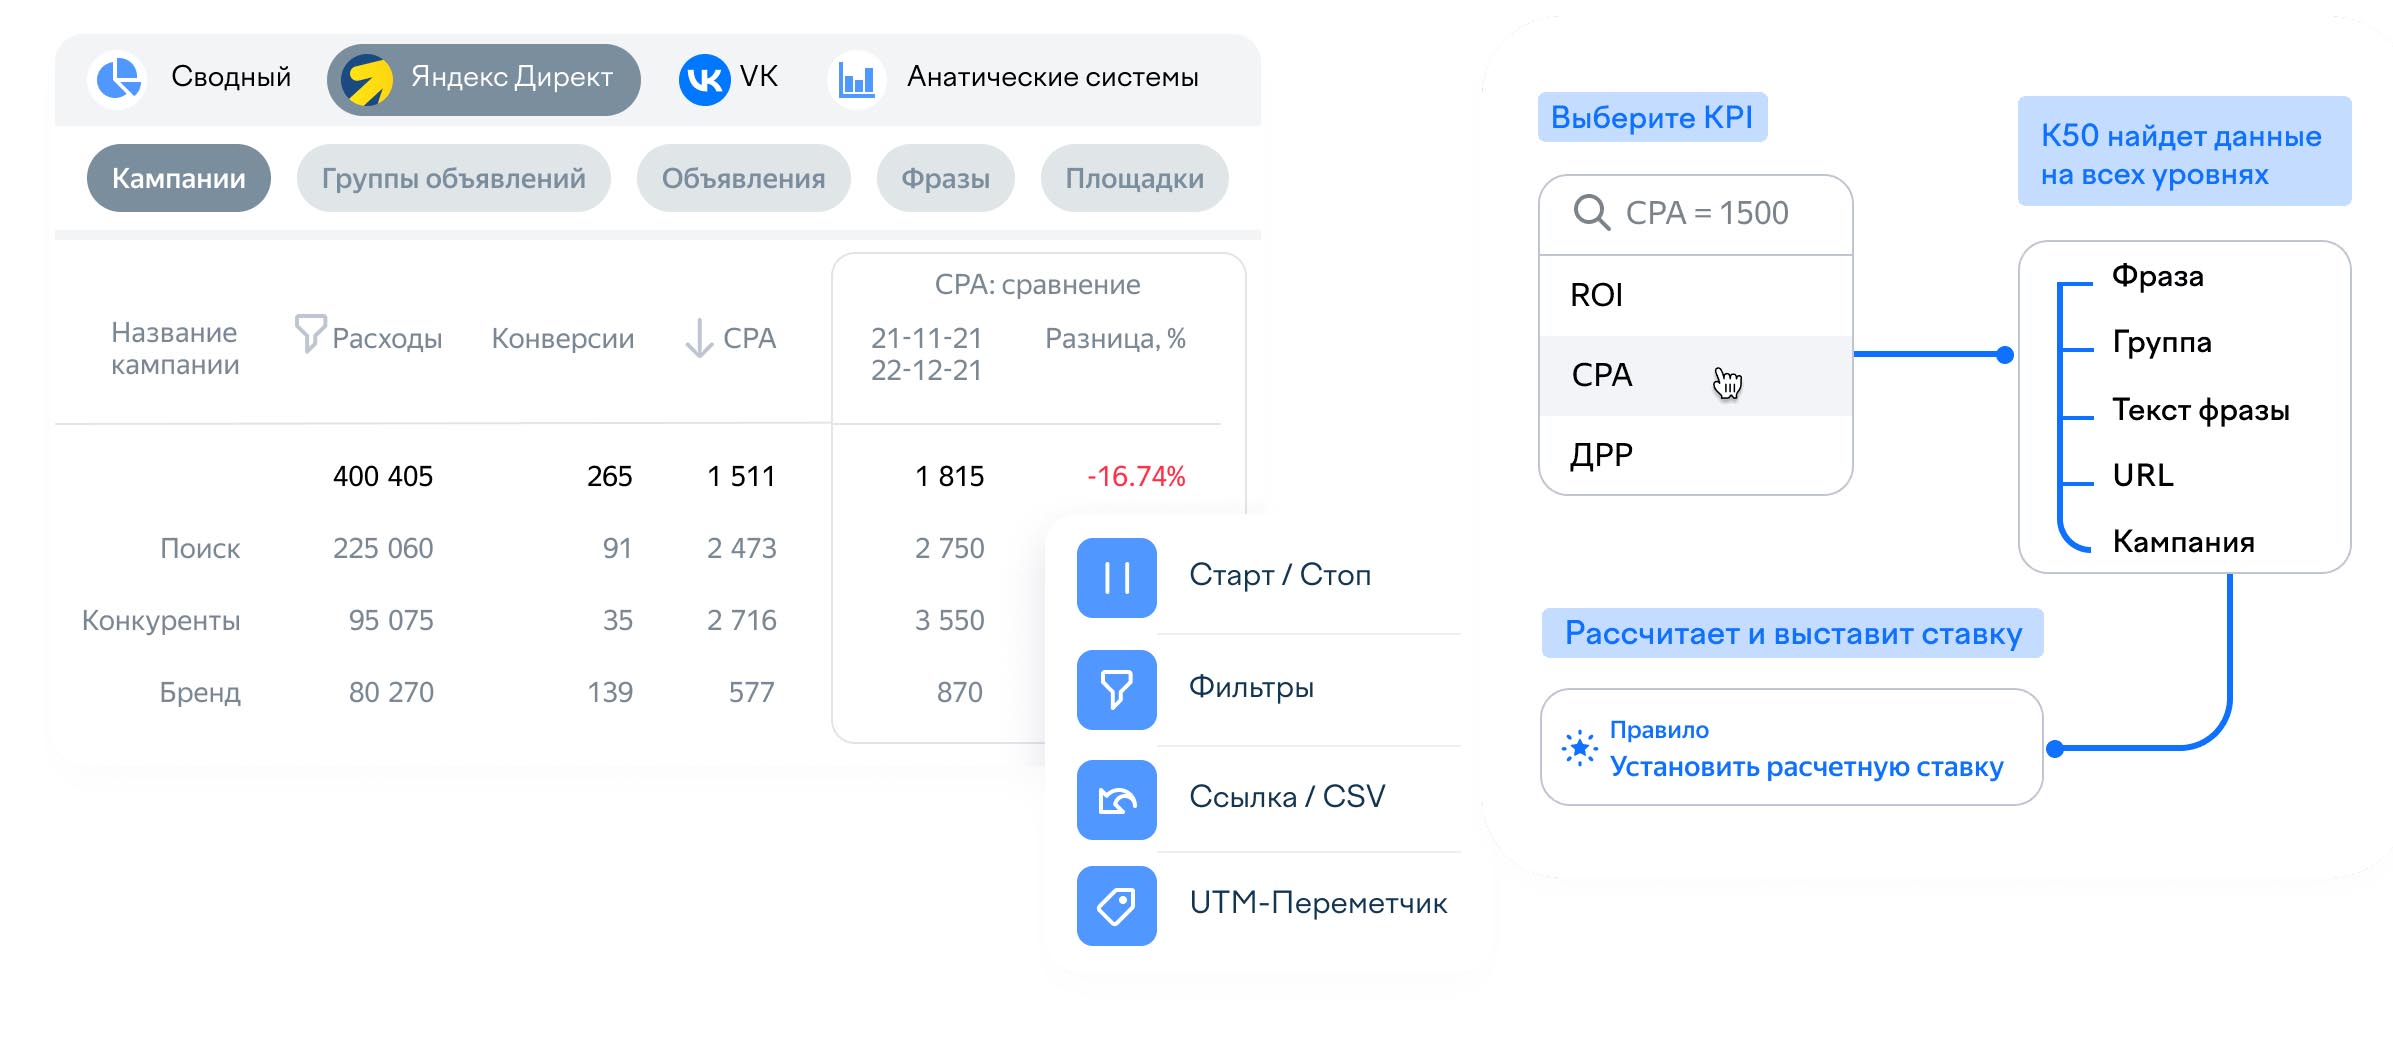
Task: Open the UTM tag icon
Action: (1116, 906)
